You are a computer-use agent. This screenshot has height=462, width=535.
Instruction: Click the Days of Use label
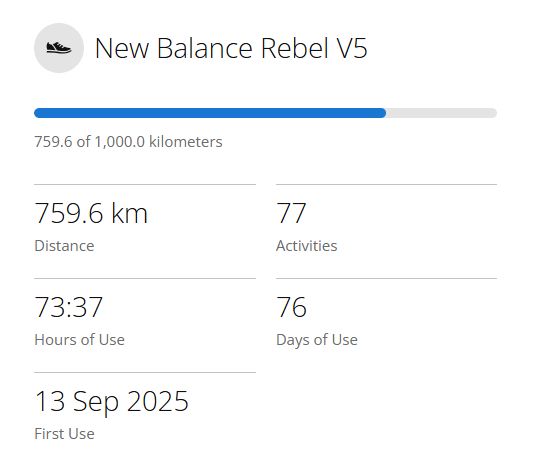pos(317,340)
